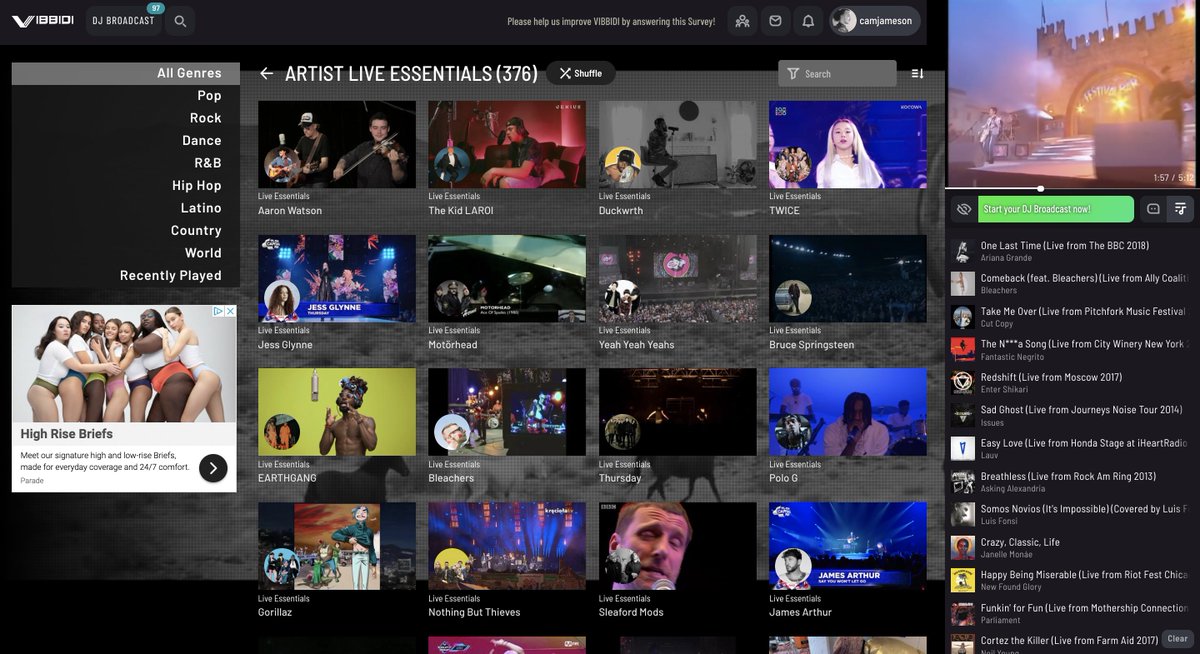Play Somos Novios by Luis Fonsi

(x=1072, y=515)
